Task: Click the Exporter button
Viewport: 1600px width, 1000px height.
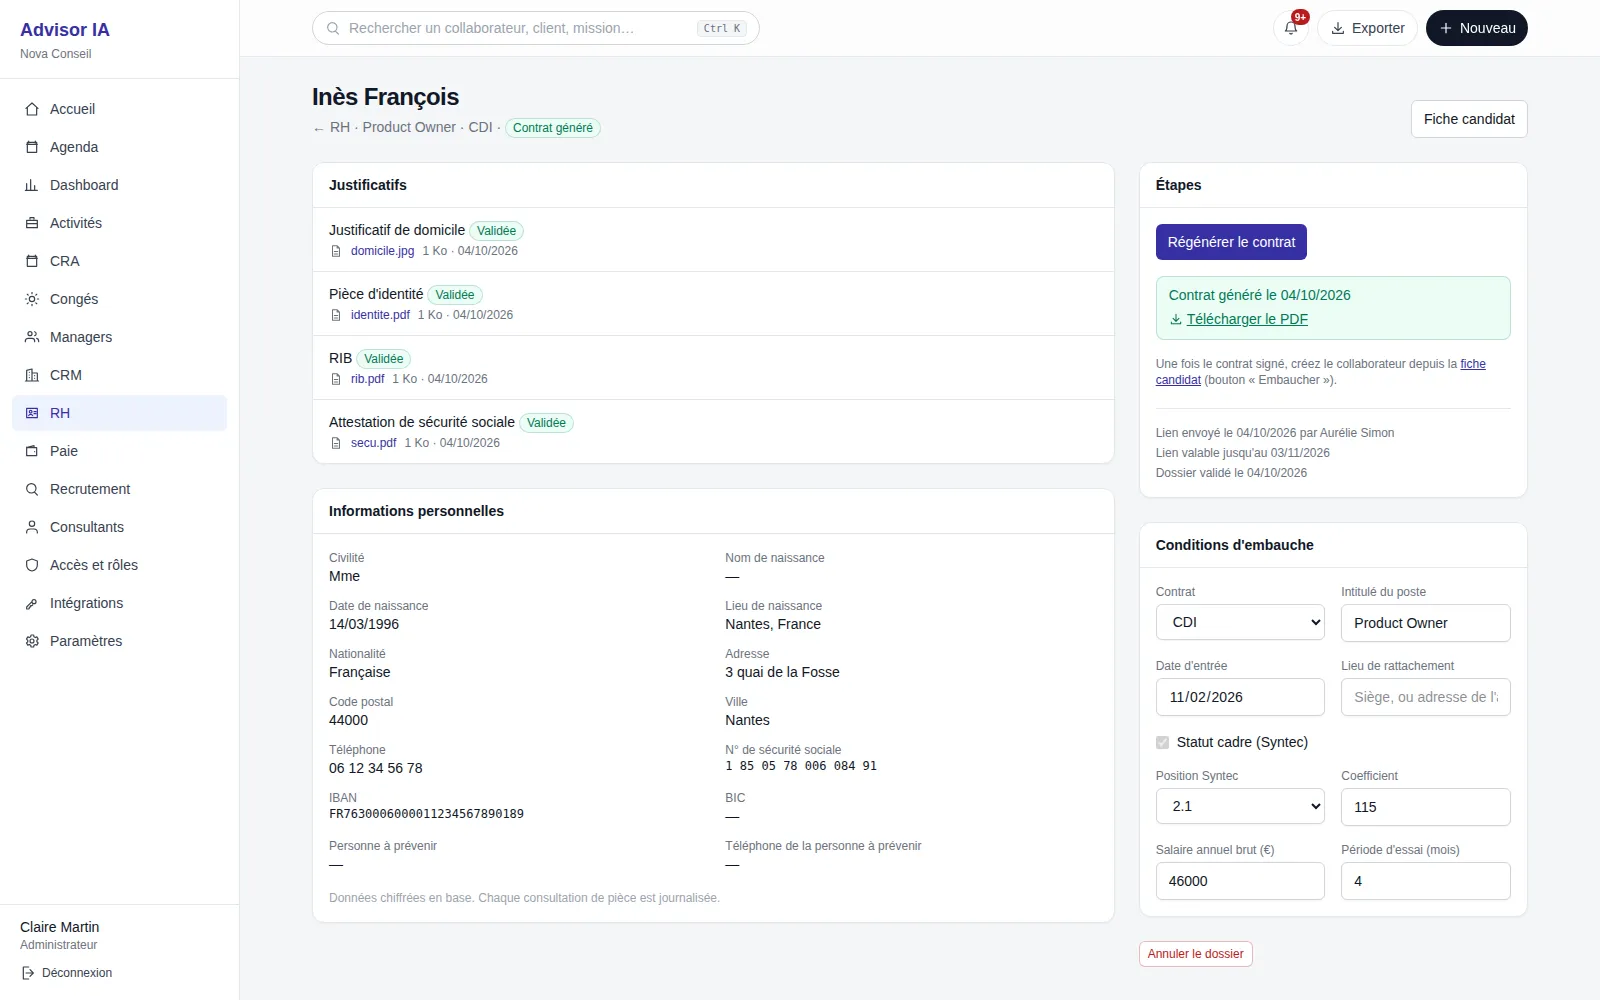Action: [x=1367, y=28]
